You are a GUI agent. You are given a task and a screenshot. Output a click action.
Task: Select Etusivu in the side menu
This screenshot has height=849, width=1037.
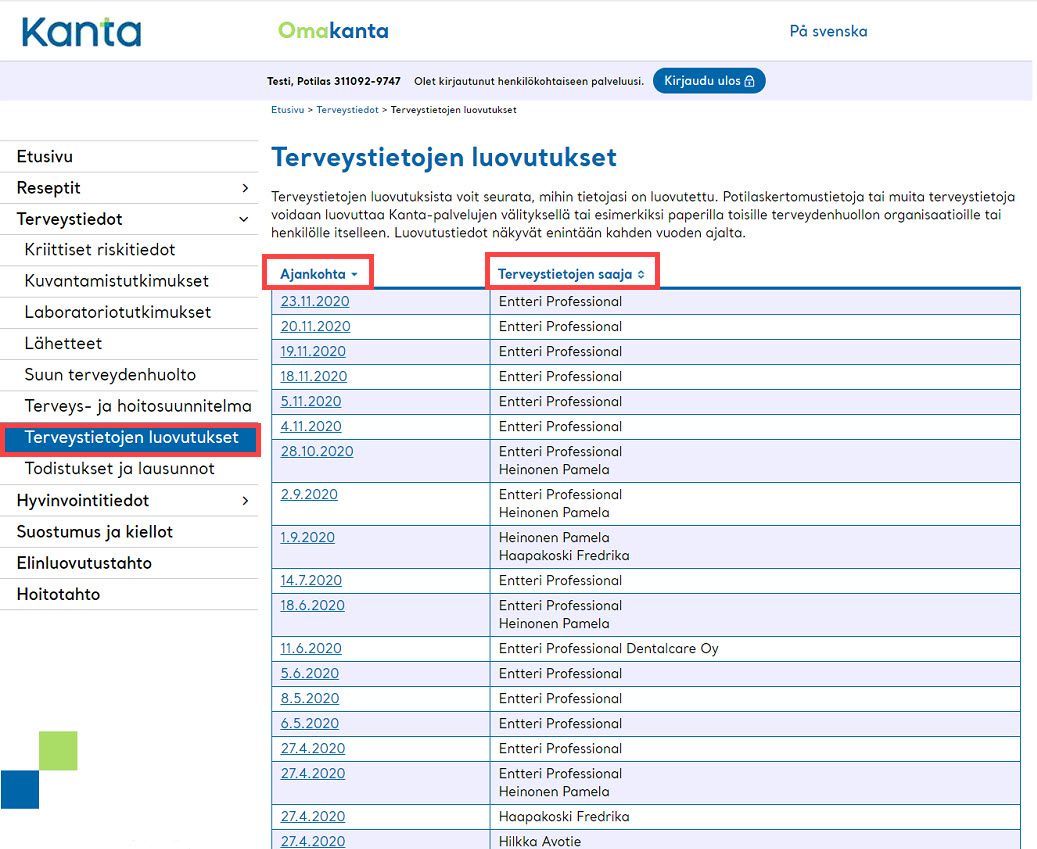pyautogui.click(x=45, y=157)
